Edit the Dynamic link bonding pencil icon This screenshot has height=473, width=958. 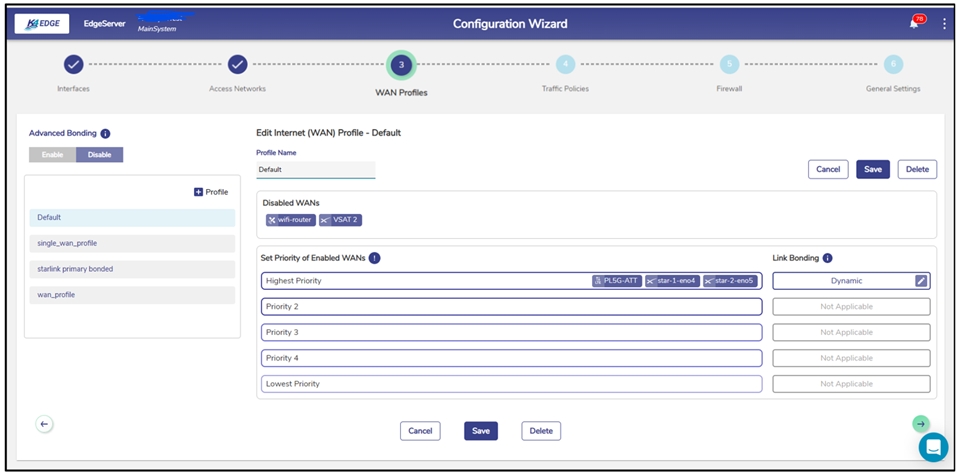(921, 281)
